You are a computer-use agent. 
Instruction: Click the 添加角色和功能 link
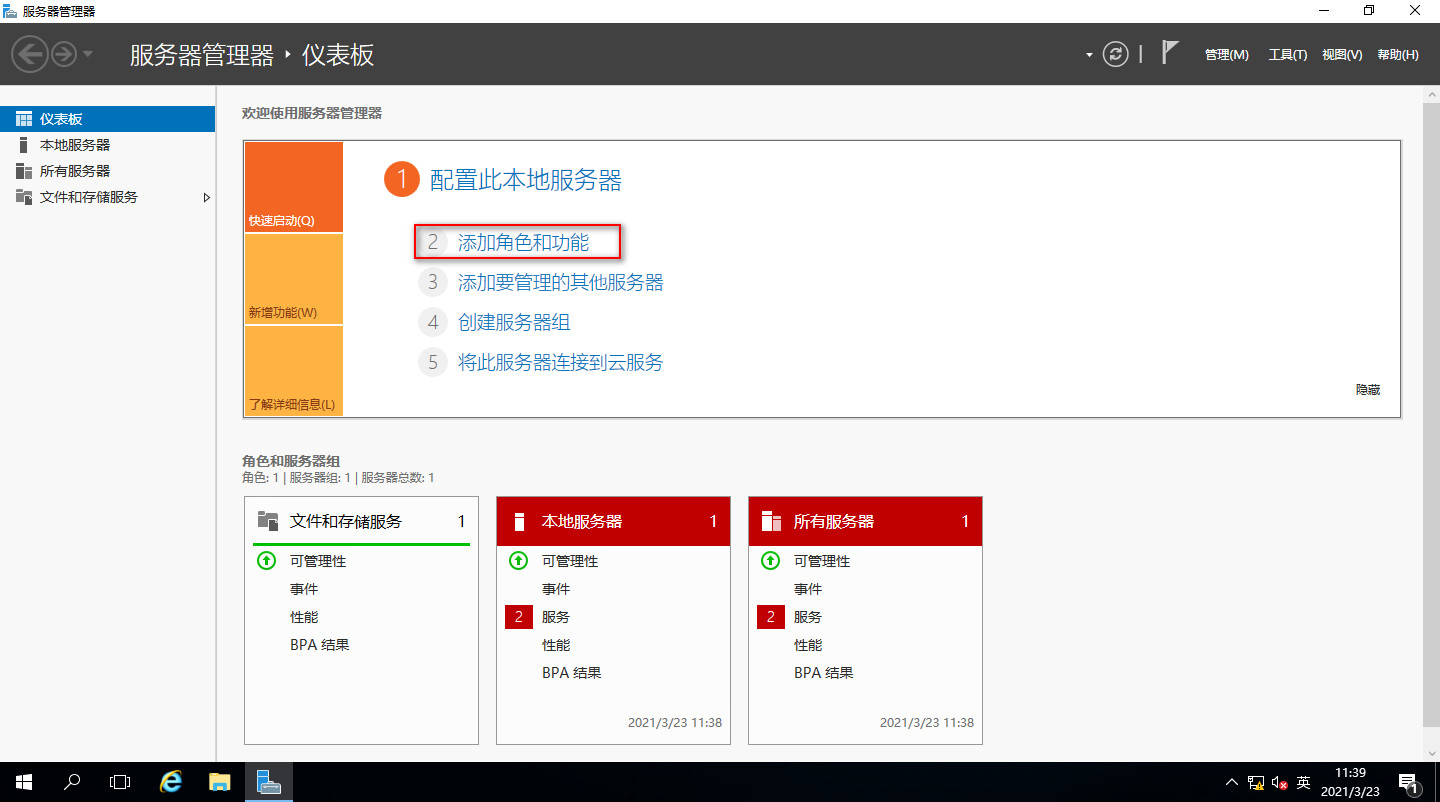(x=523, y=242)
